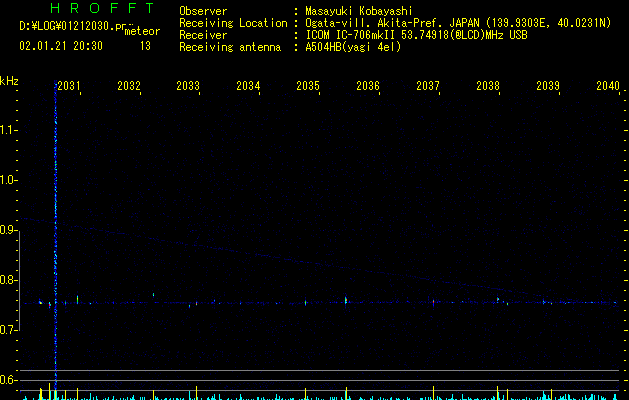Click the gray frequency range bracket beside the axis
The image size is (629, 400).
[20, 281]
